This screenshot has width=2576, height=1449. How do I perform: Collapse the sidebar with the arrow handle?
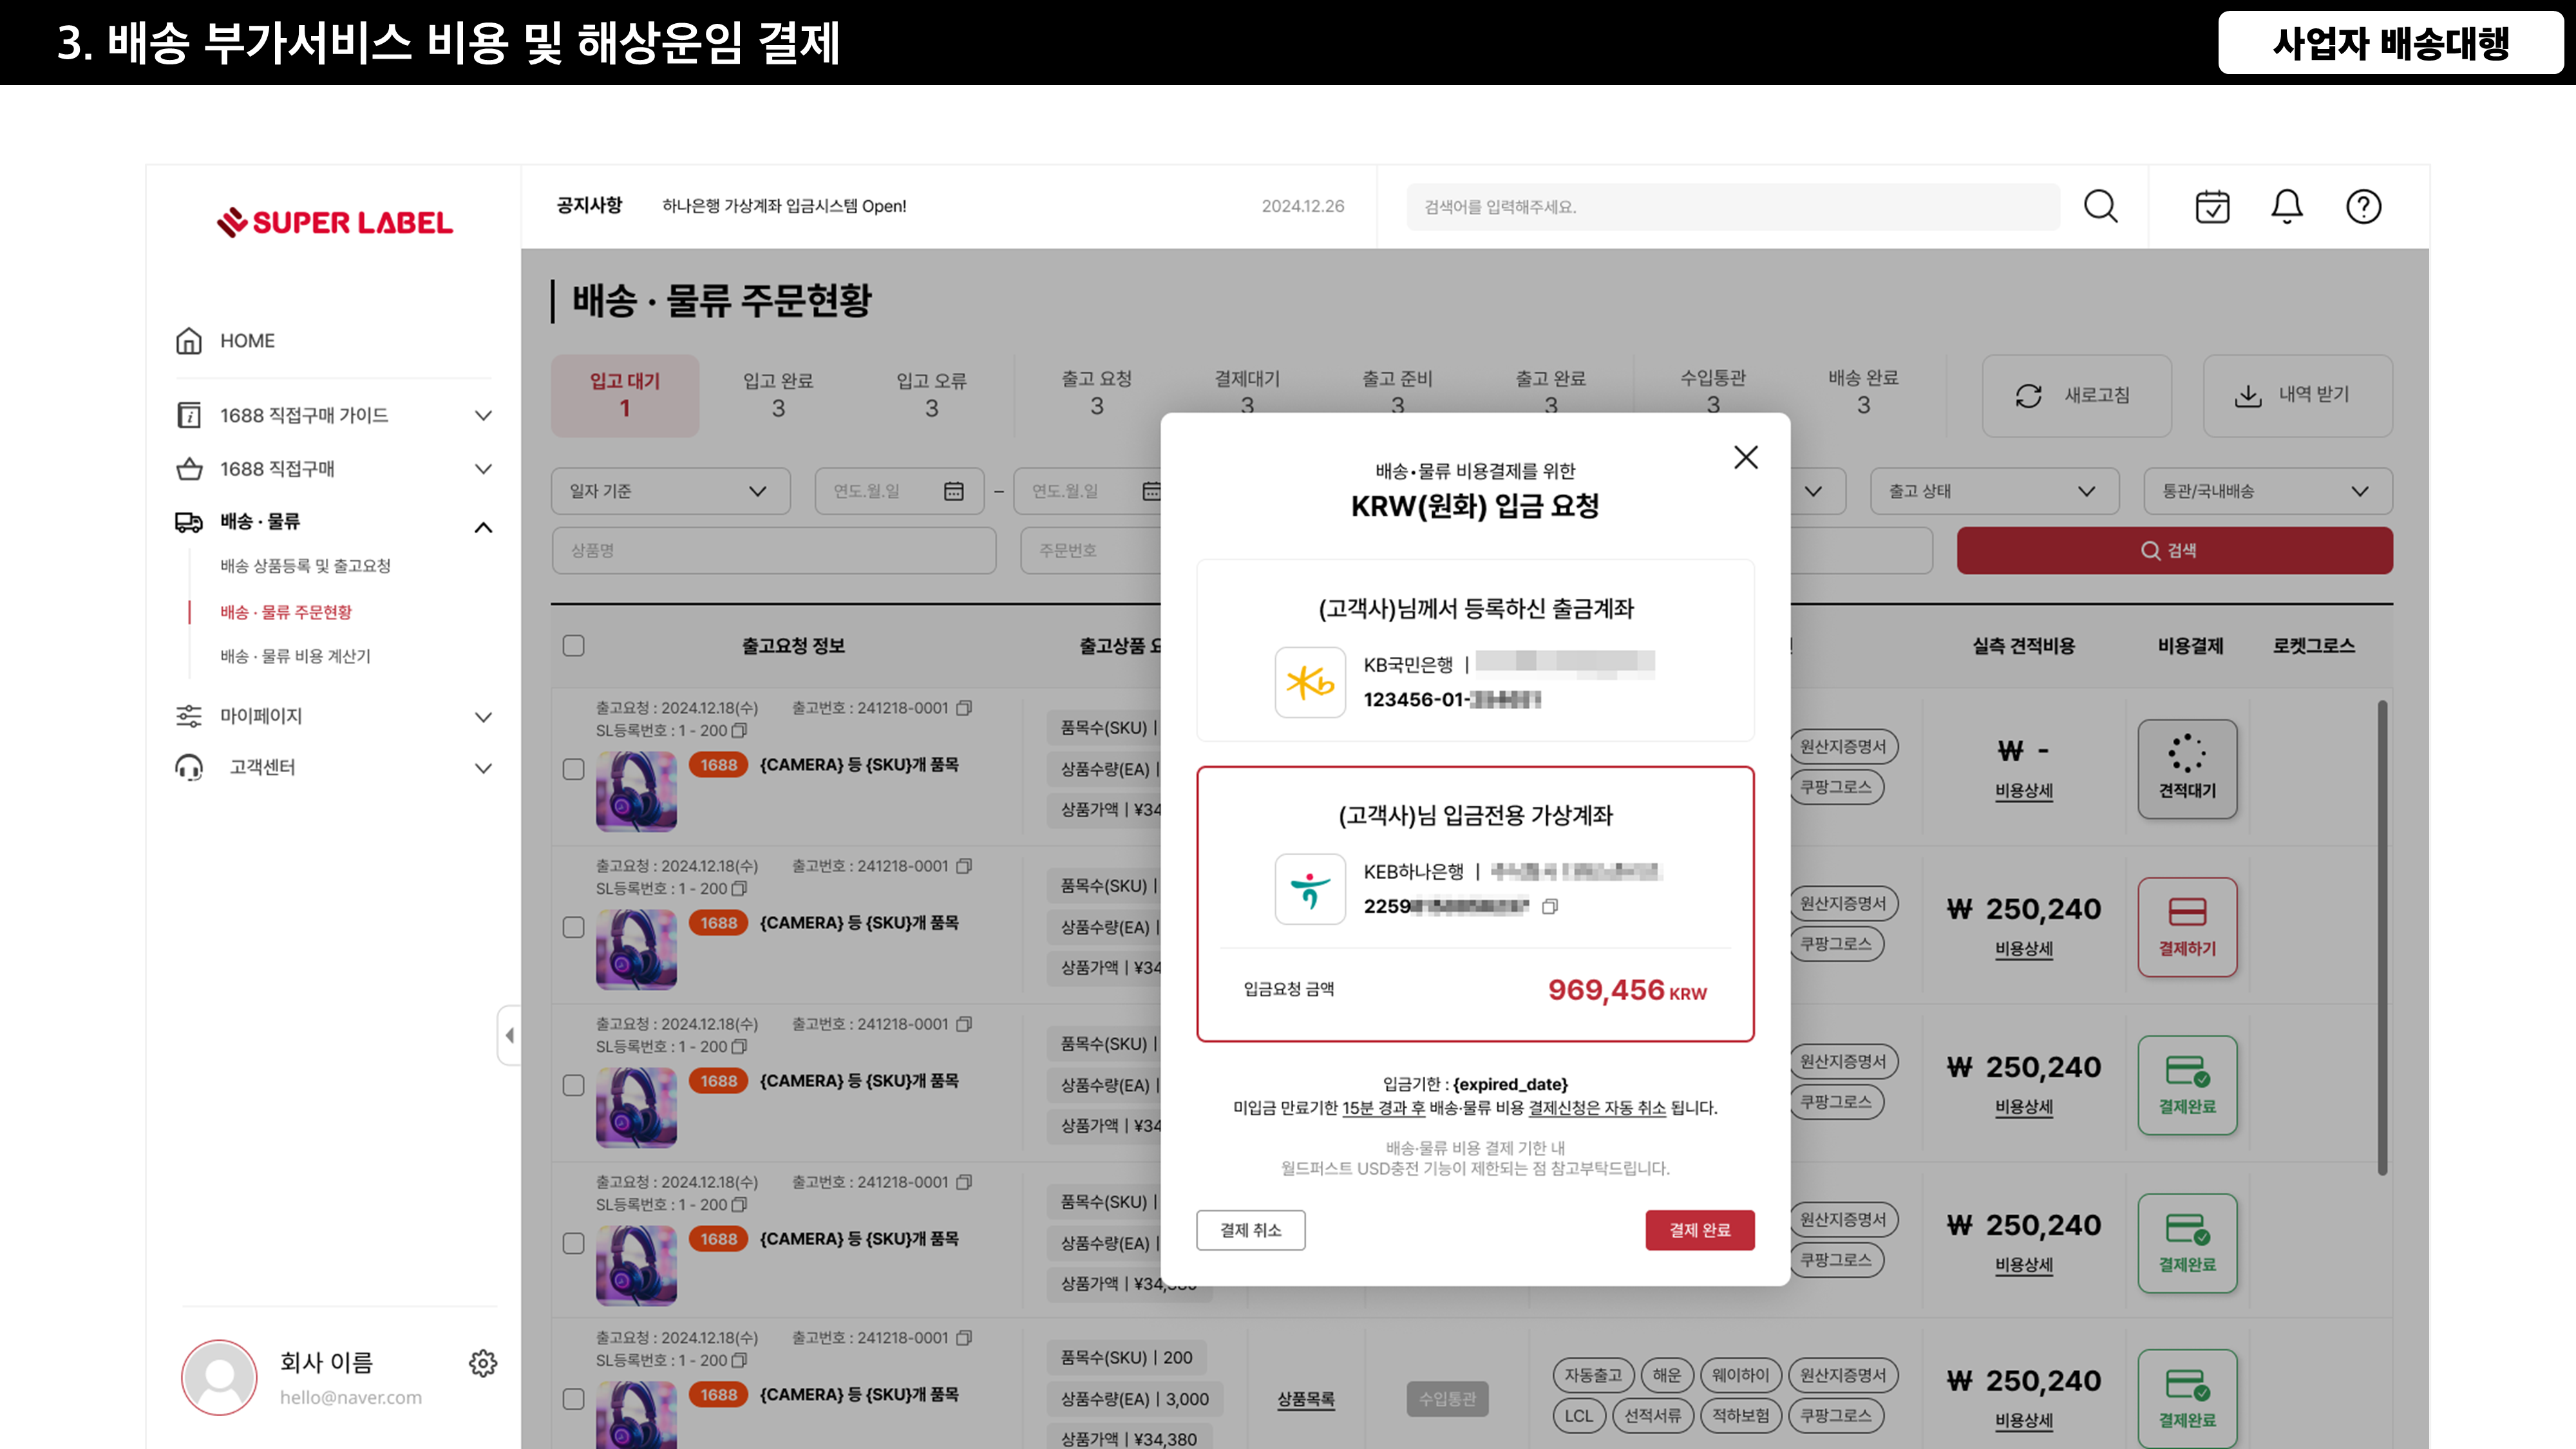510,1035
